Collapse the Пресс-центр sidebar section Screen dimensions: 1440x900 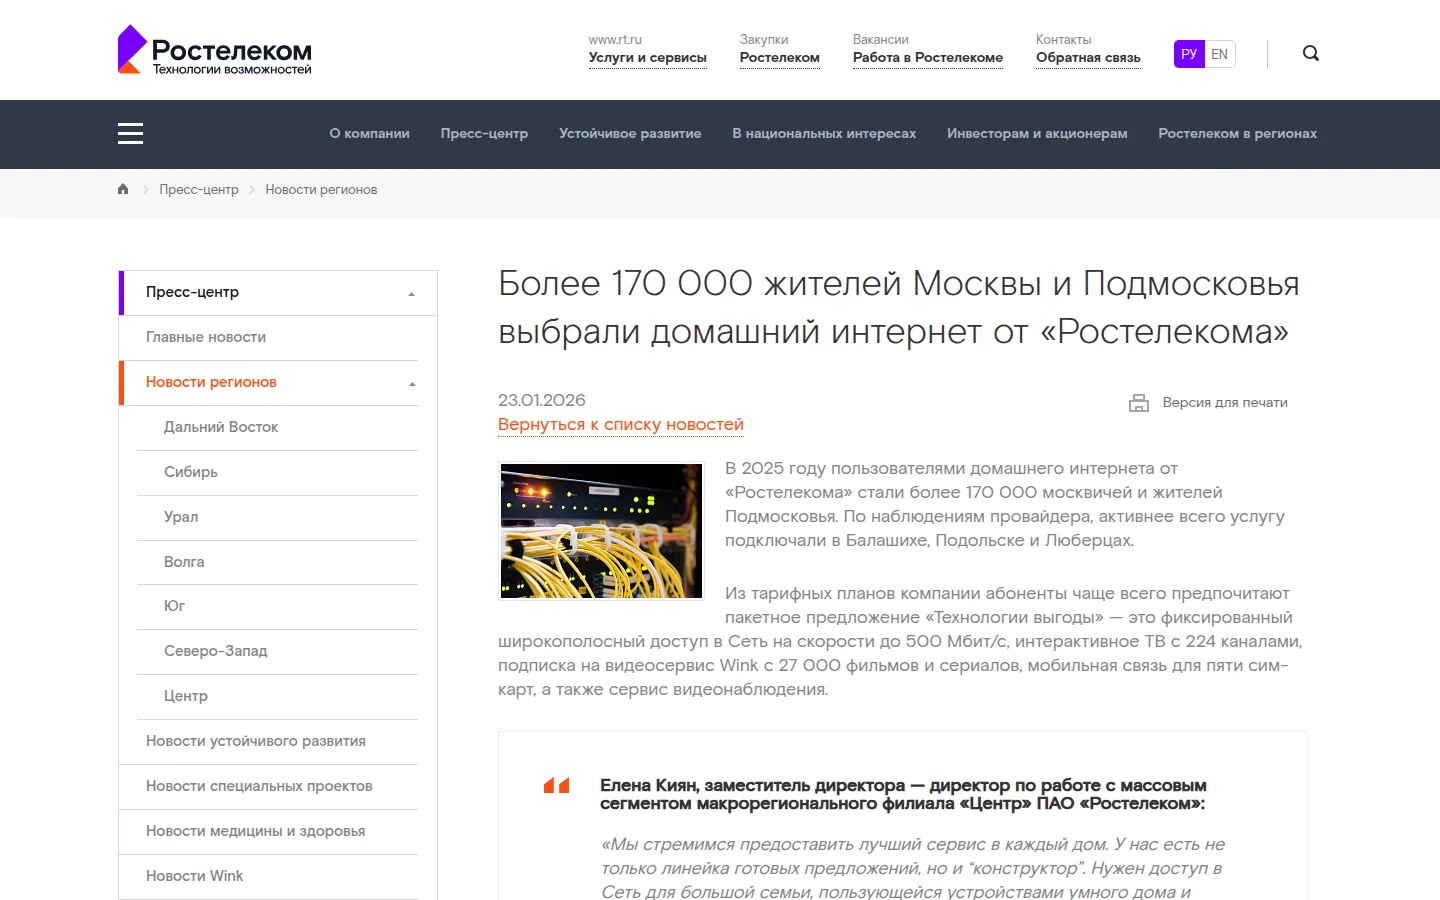click(x=411, y=294)
